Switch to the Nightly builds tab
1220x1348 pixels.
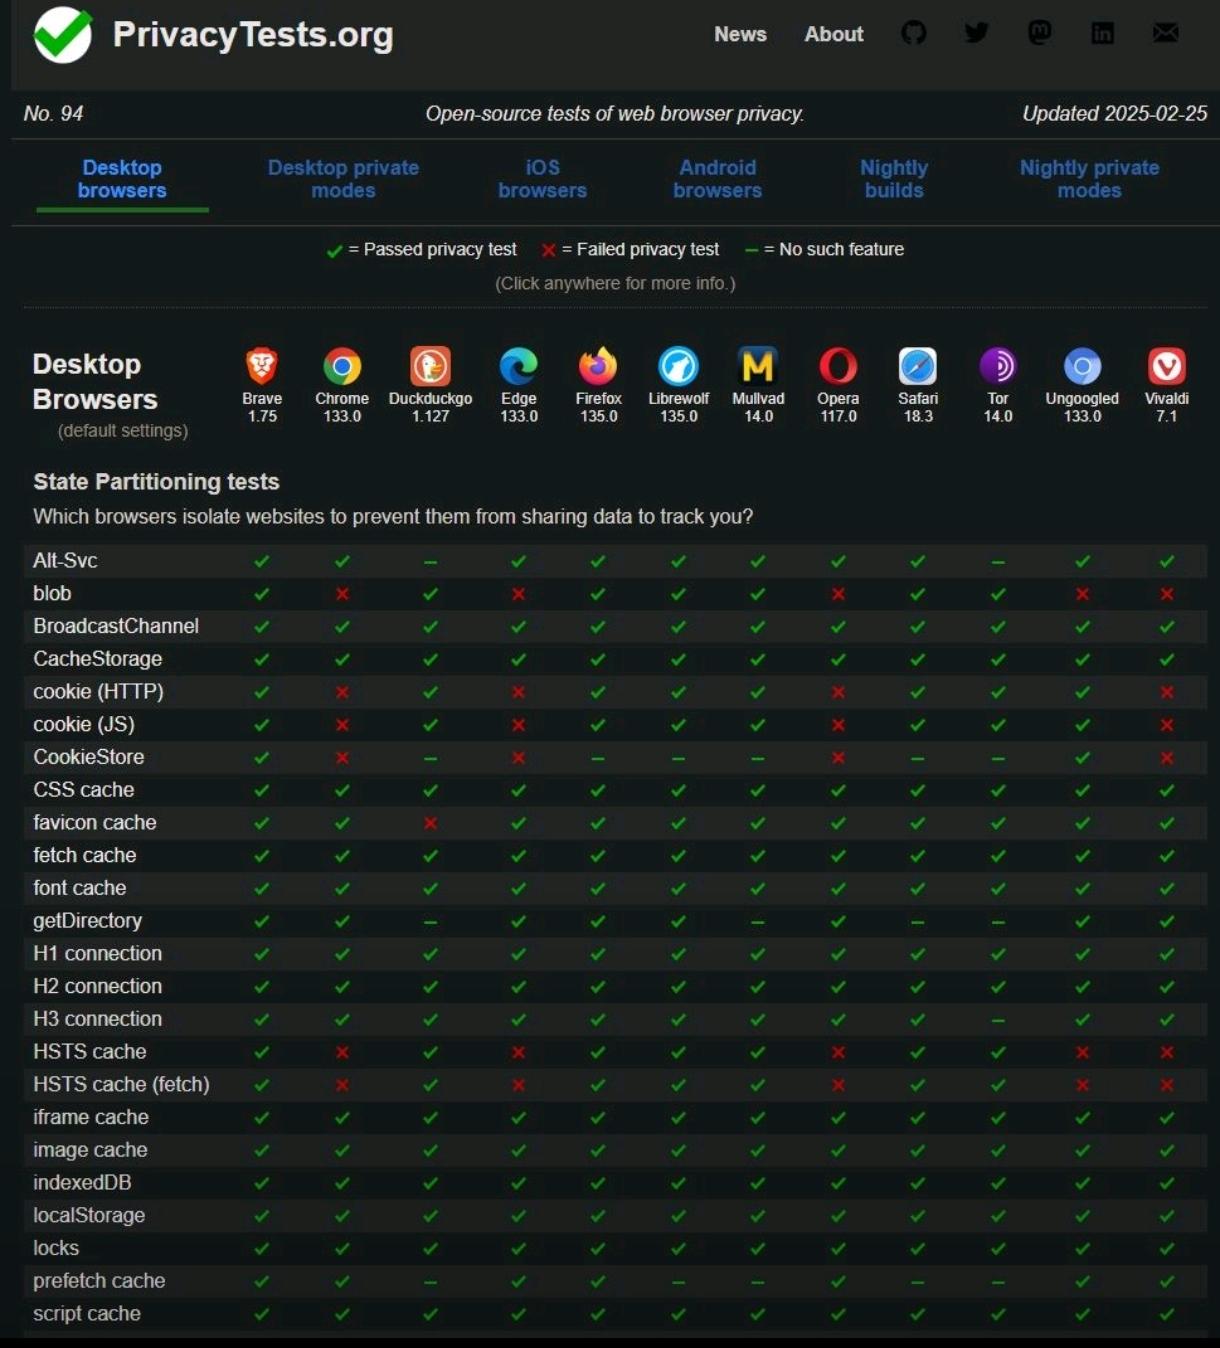(894, 179)
